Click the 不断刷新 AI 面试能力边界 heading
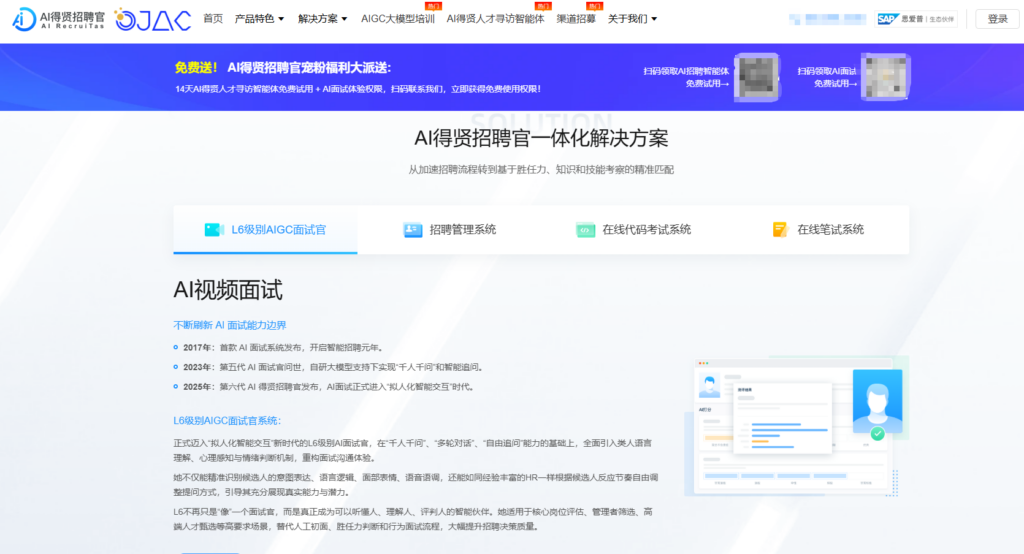The image size is (1024, 554). [230, 325]
